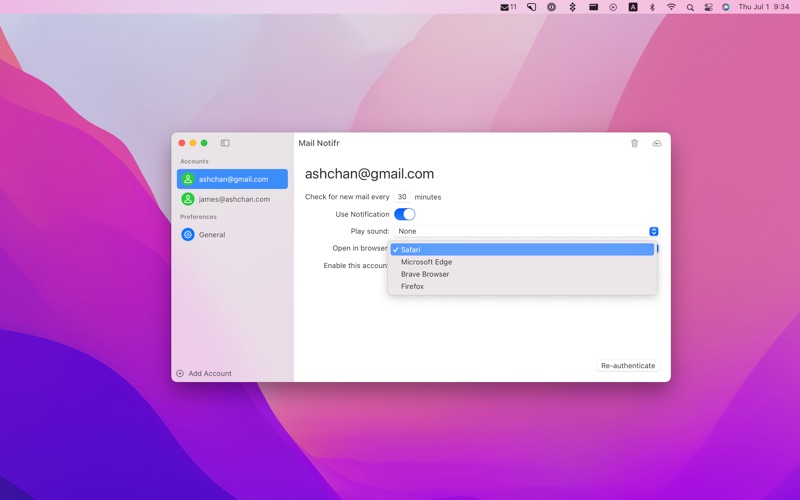The image size is (800, 500).
Task: Choose Brave Browser from the browser menu
Action: 522,274
